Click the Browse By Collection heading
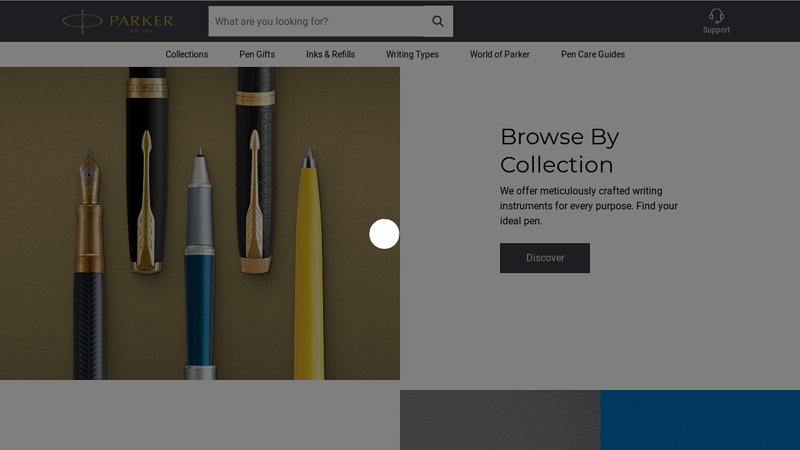800x450 pixels. click(x=559, y=151)
